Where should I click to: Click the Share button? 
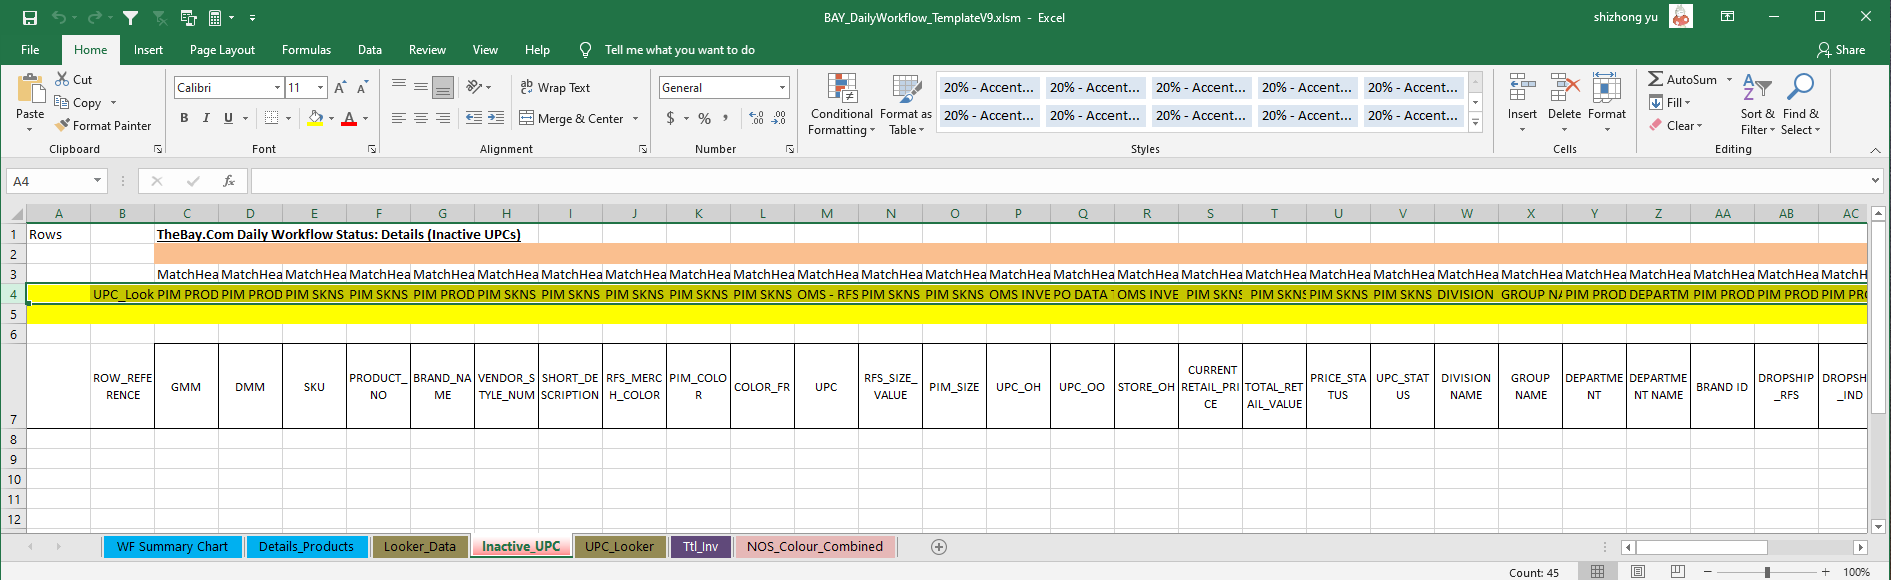[x=1841, y=50]
